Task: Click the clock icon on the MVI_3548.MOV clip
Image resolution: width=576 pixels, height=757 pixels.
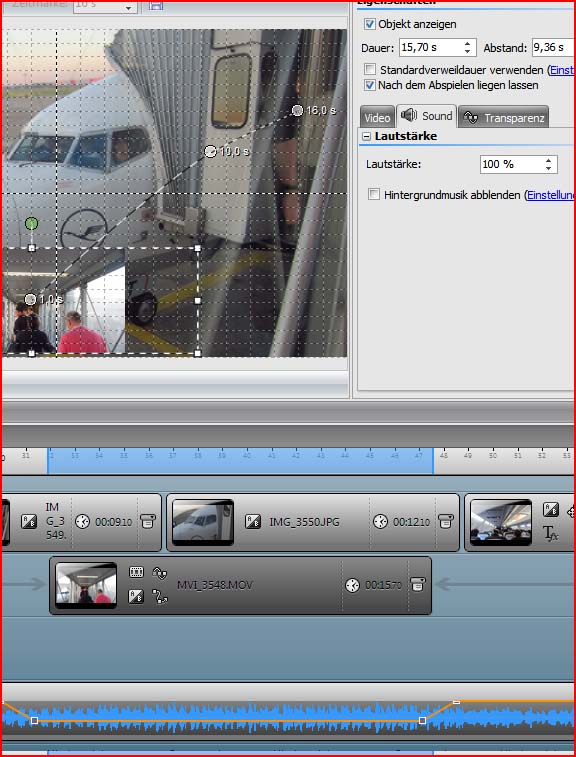Action: [352, 586]
